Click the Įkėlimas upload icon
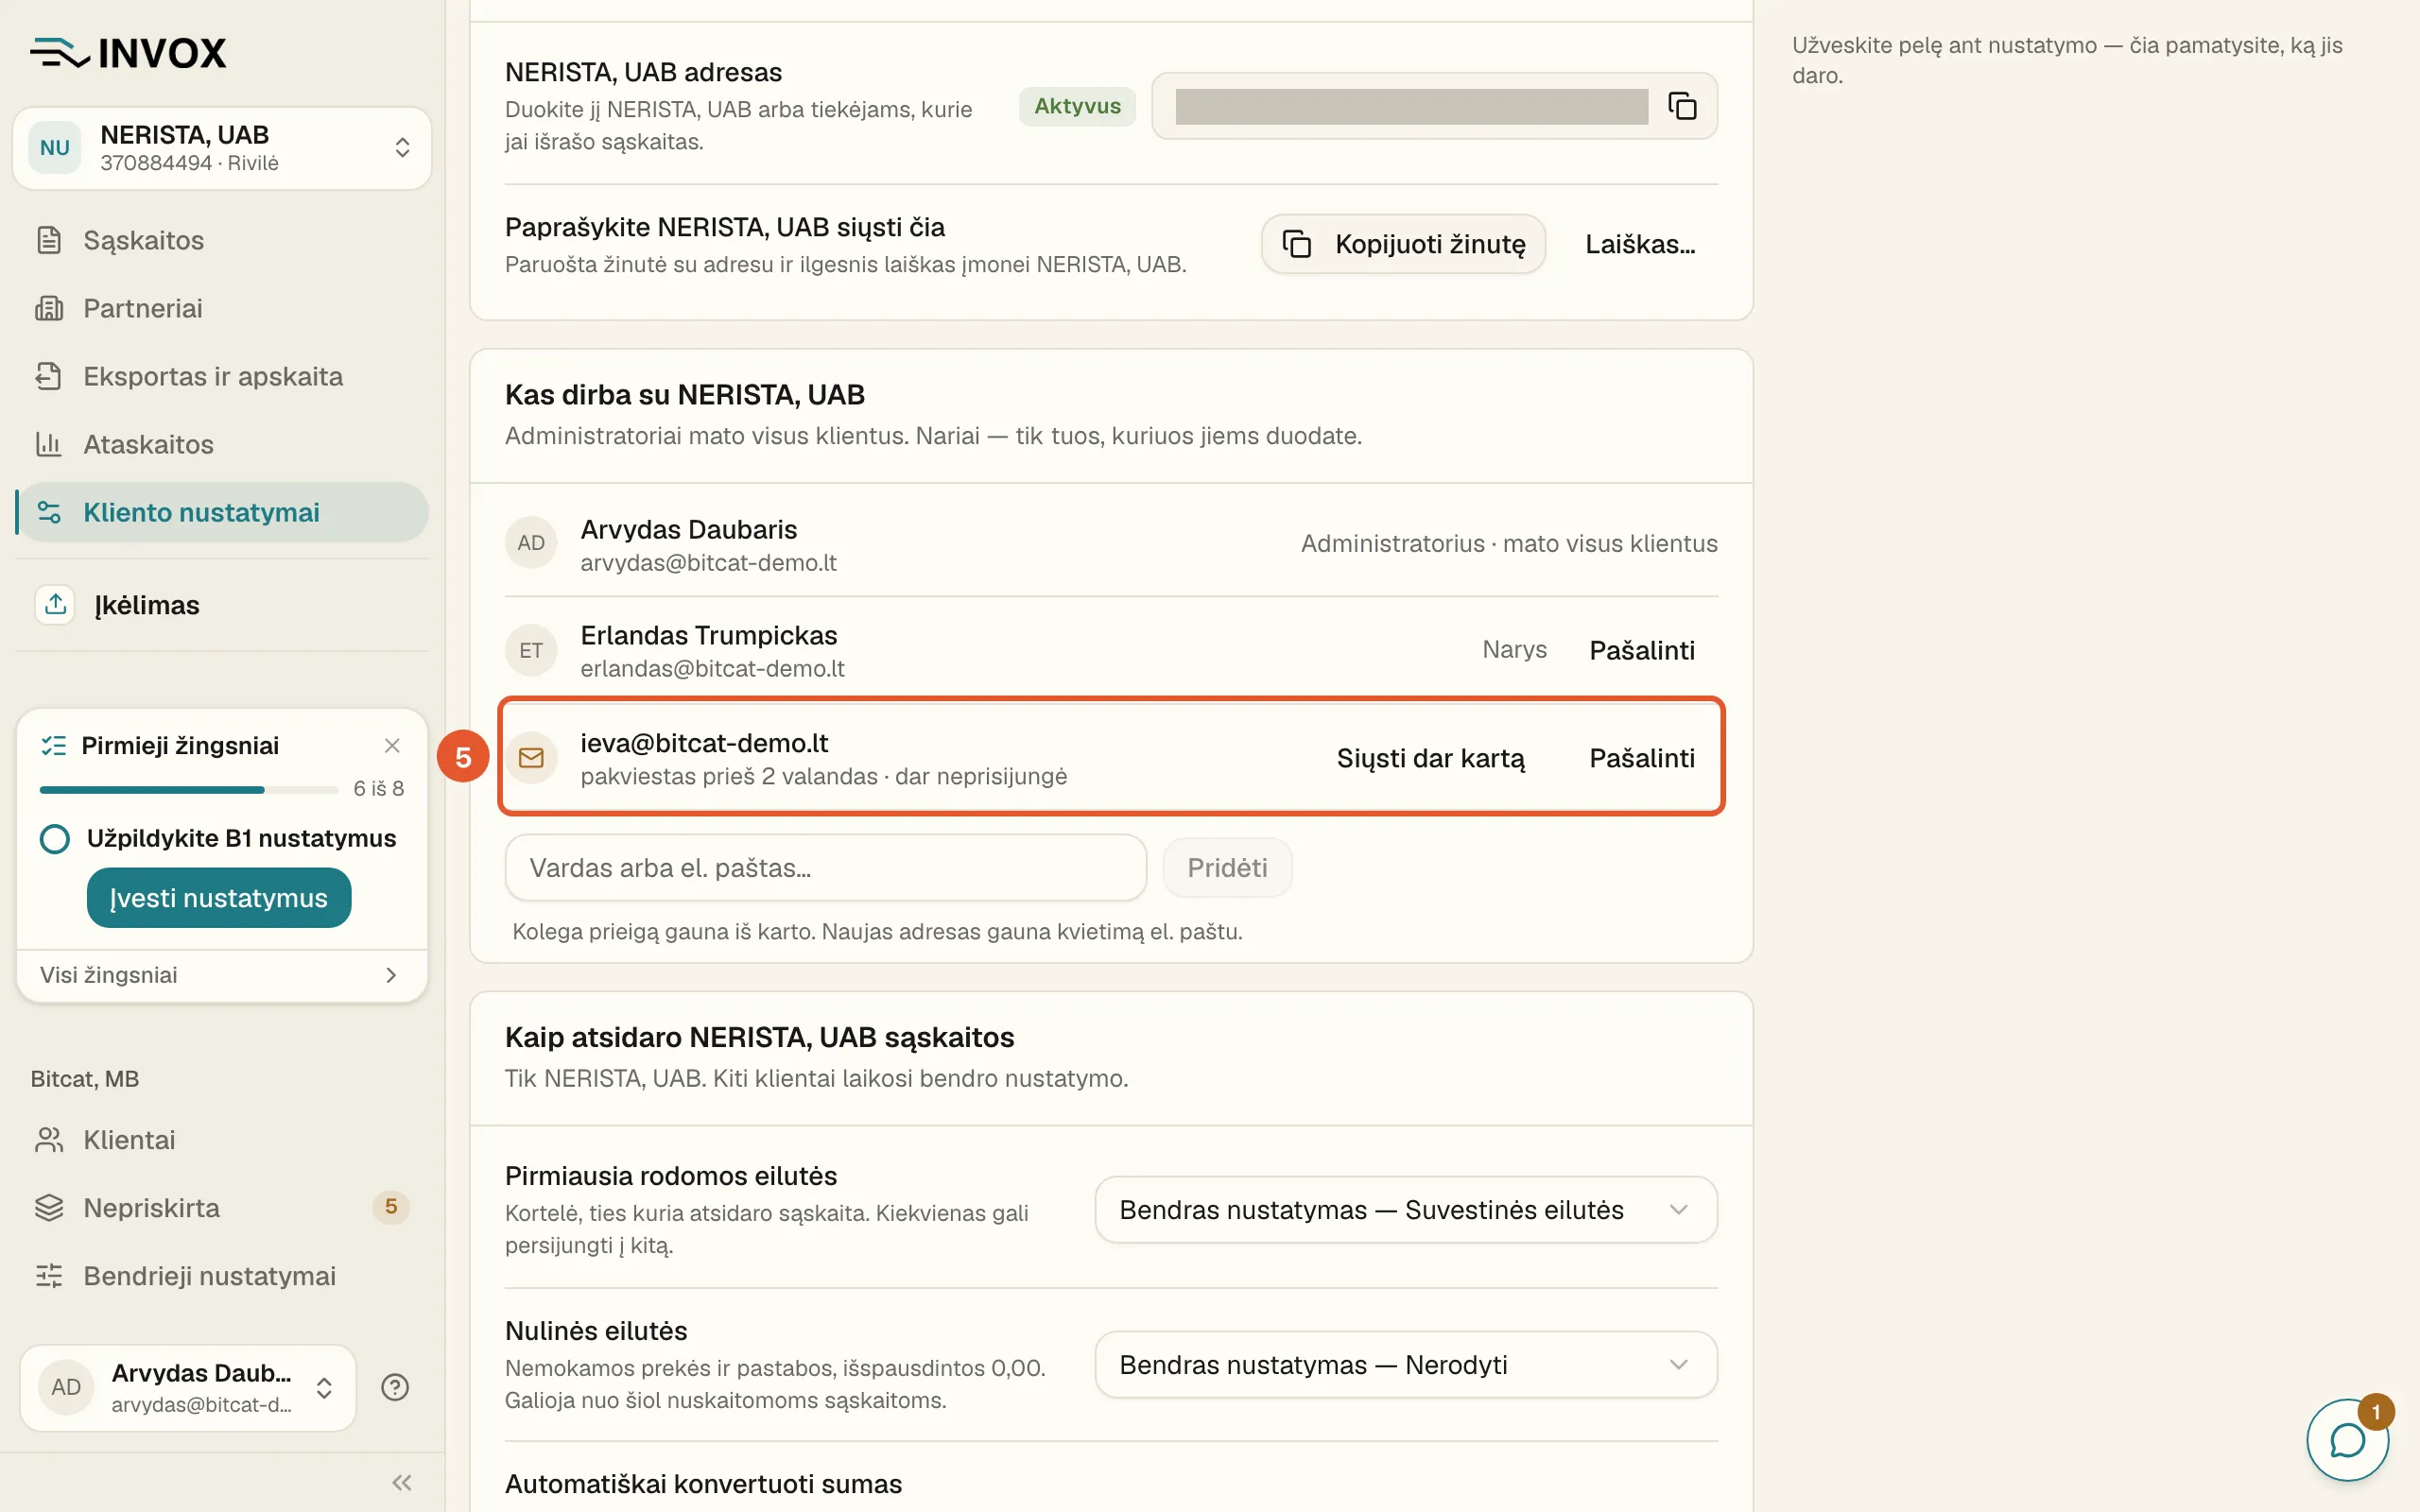 click(55, 604)
